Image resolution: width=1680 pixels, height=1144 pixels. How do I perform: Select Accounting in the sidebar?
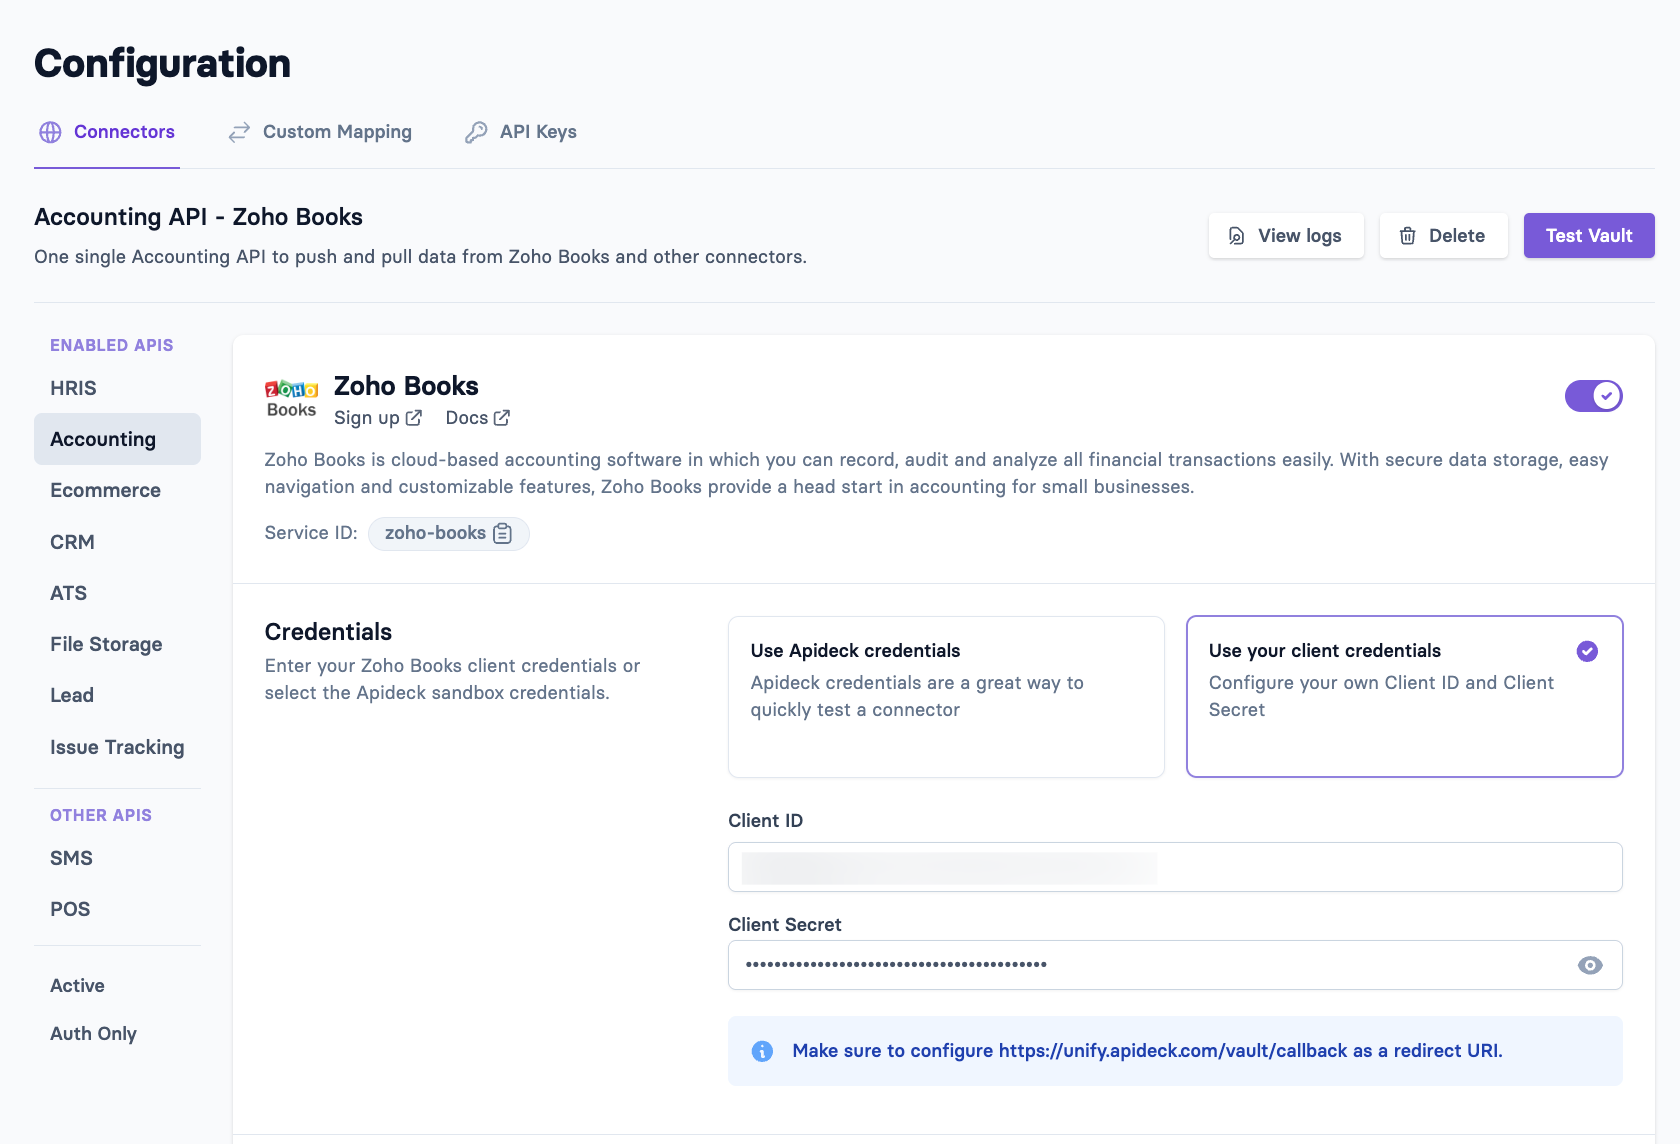117,439
